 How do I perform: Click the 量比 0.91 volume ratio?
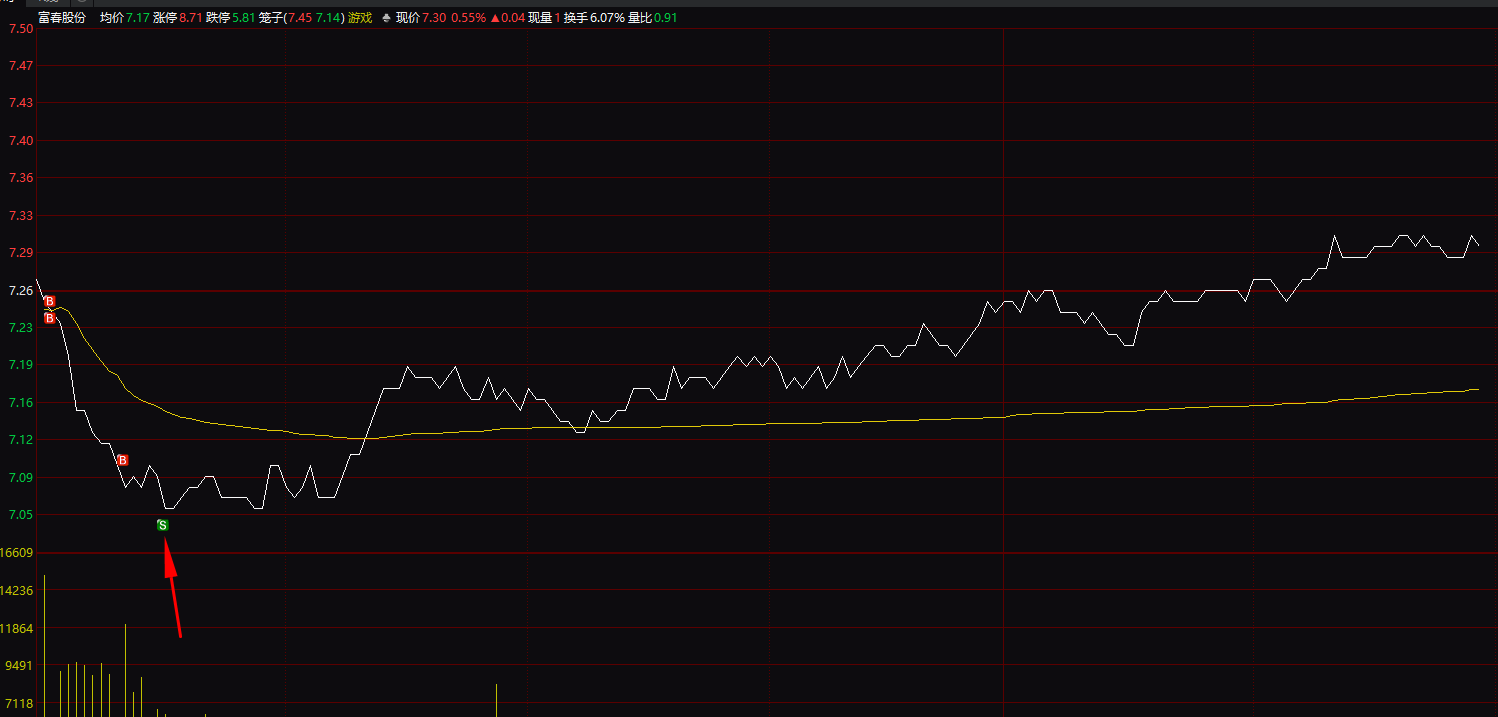pos(653,18)
